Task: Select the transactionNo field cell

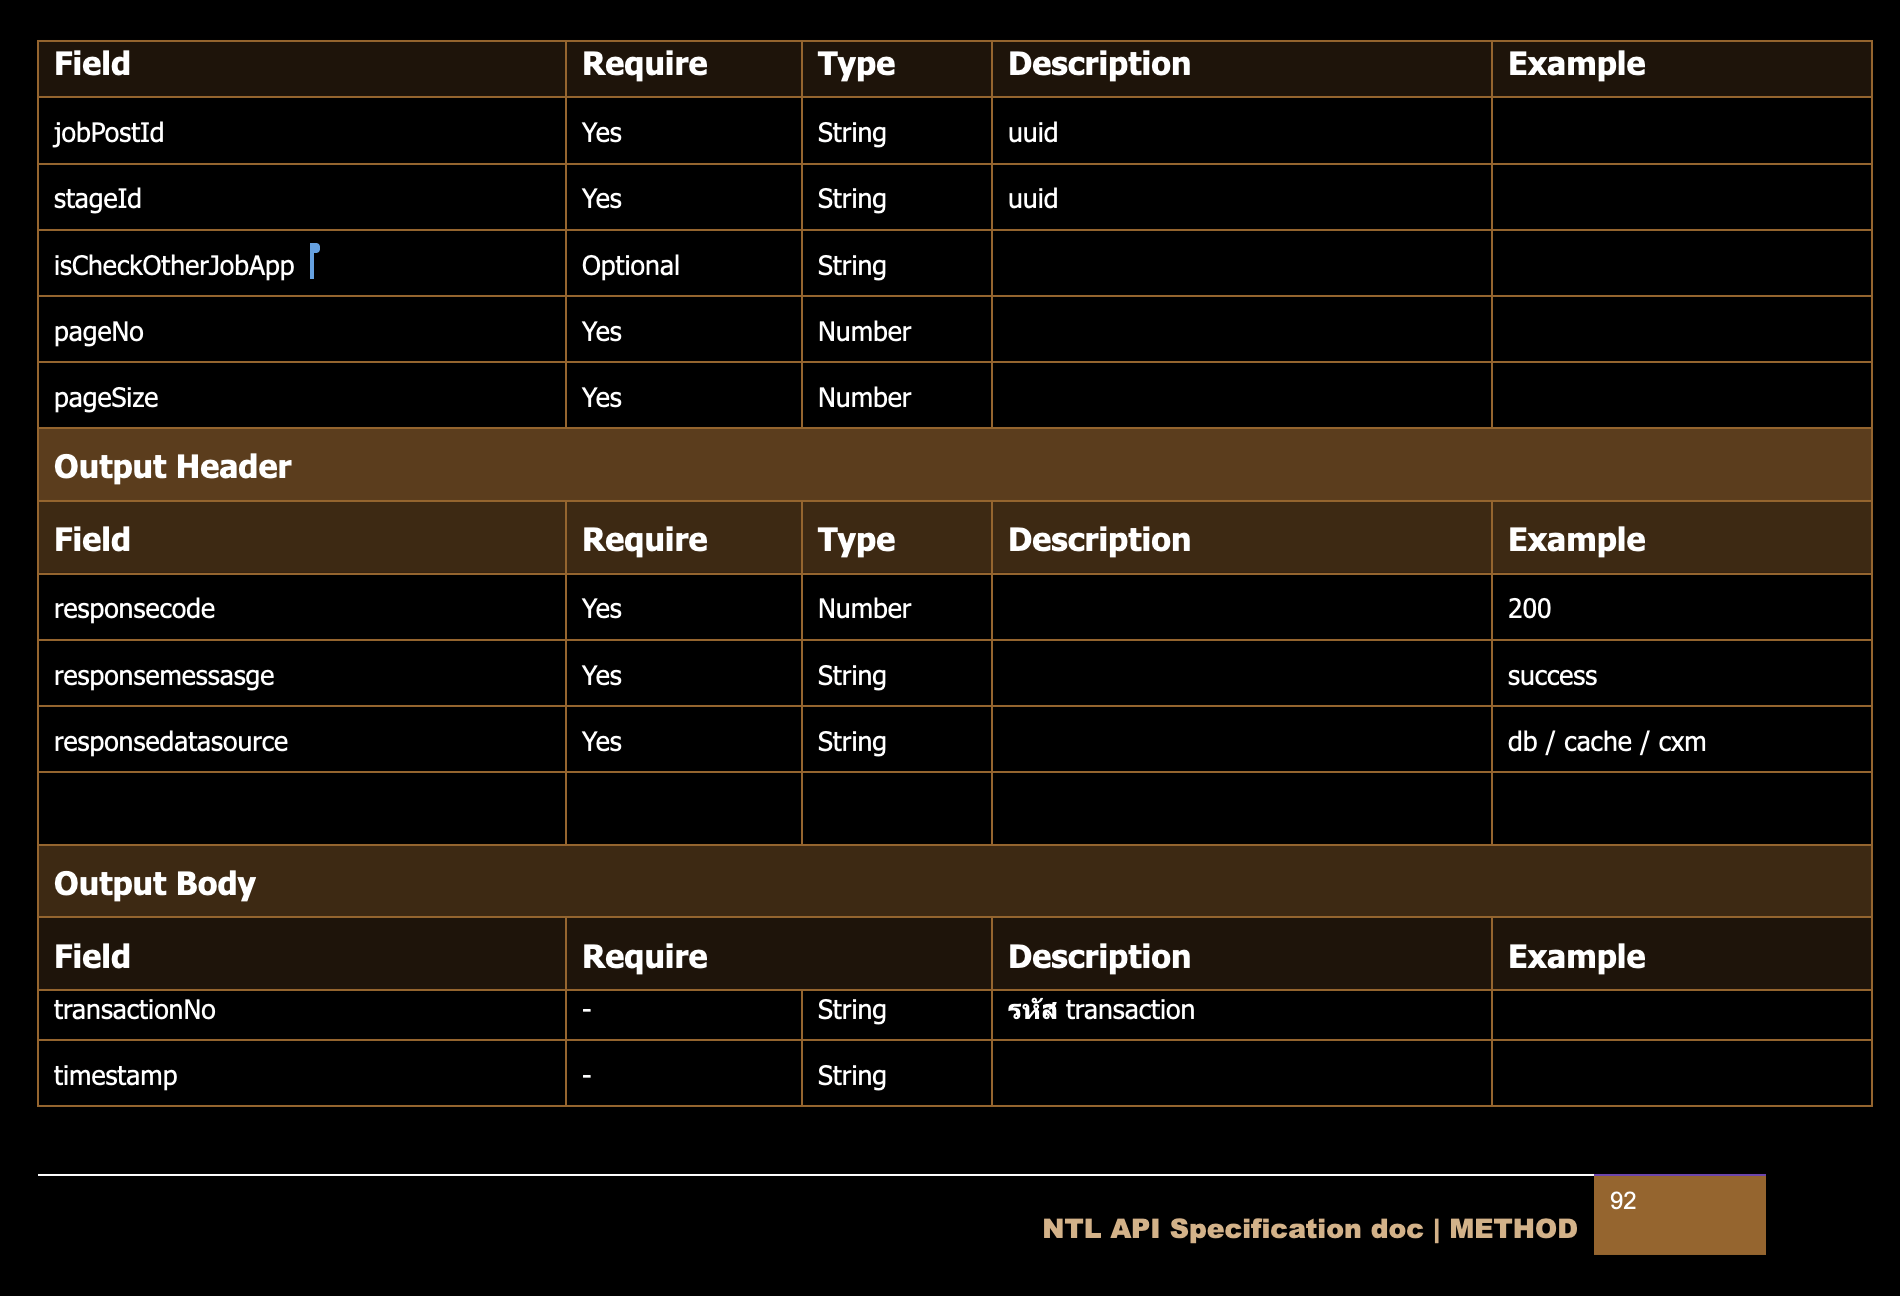Action: click(x=135, y=1010)
